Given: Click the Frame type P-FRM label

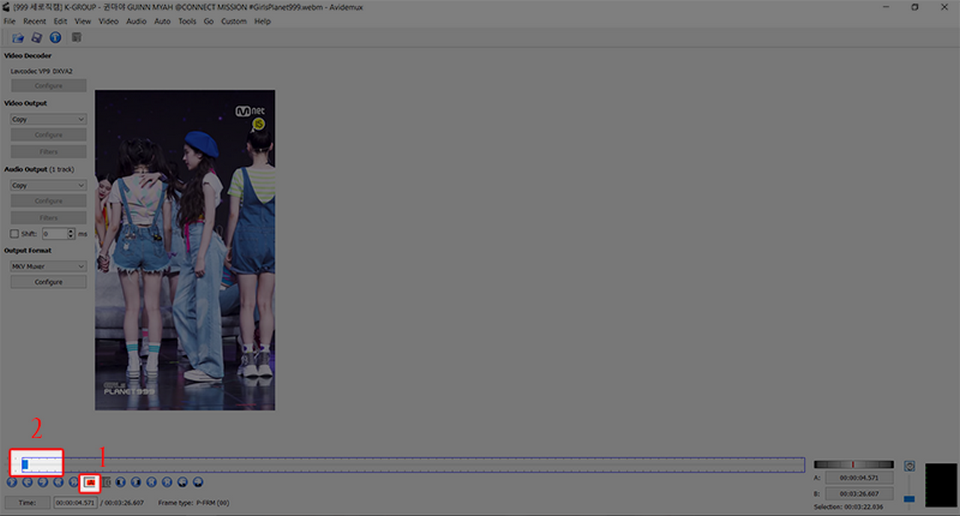Looking at the screenshot, I should pos(193,503).
